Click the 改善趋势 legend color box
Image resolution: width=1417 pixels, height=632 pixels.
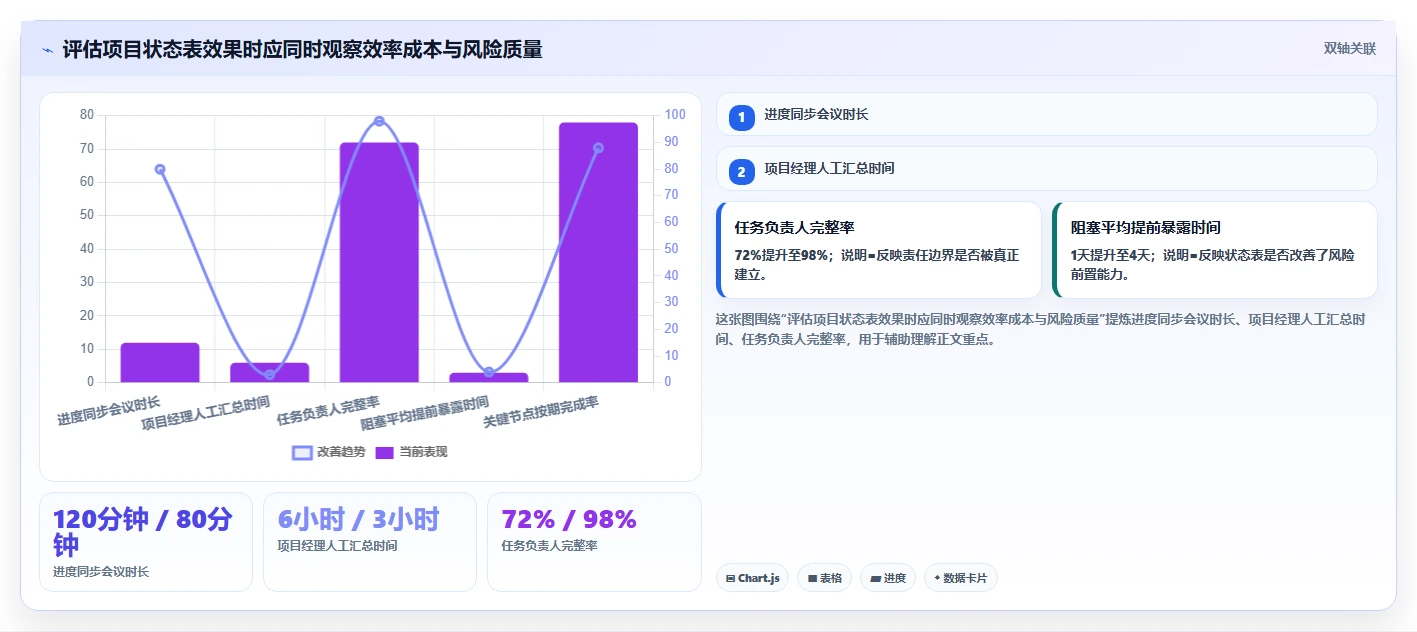[302, 452]
